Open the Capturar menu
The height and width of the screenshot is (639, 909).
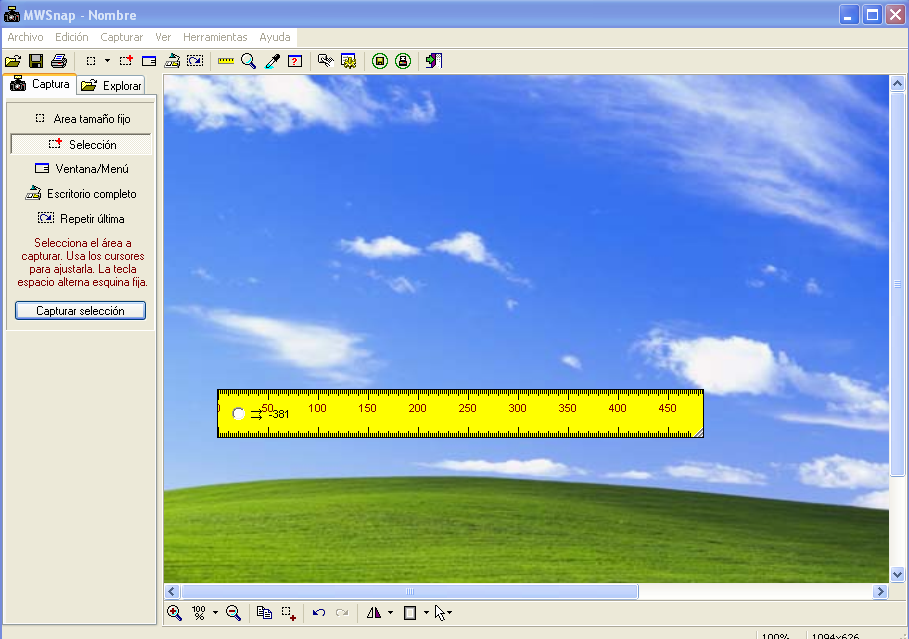click(122, 37)
